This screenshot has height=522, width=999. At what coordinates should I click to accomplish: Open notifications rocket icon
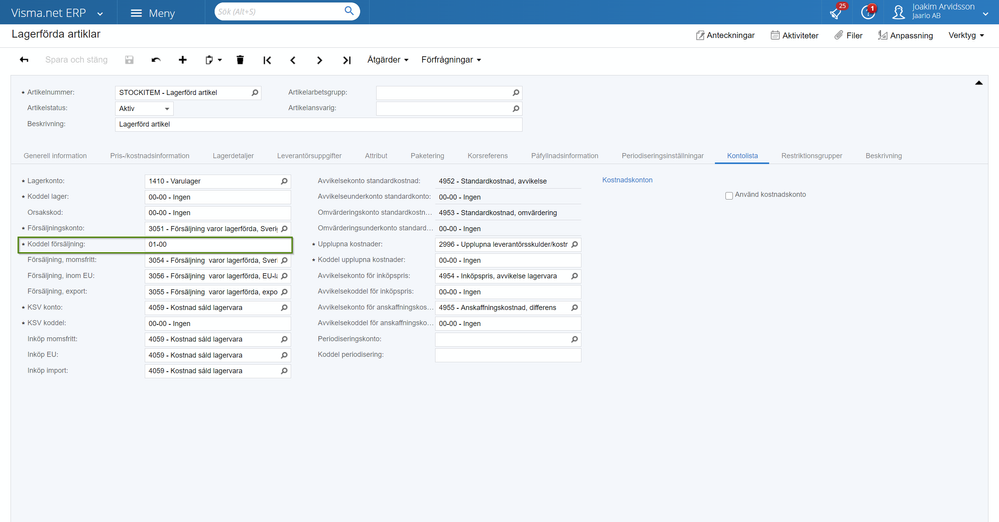[836, 13]
